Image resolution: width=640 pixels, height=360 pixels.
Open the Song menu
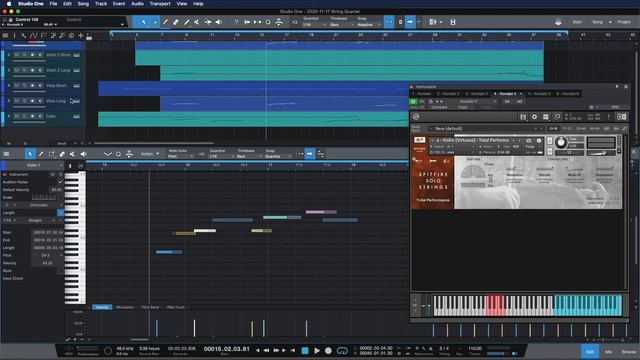tap(83, 4)
